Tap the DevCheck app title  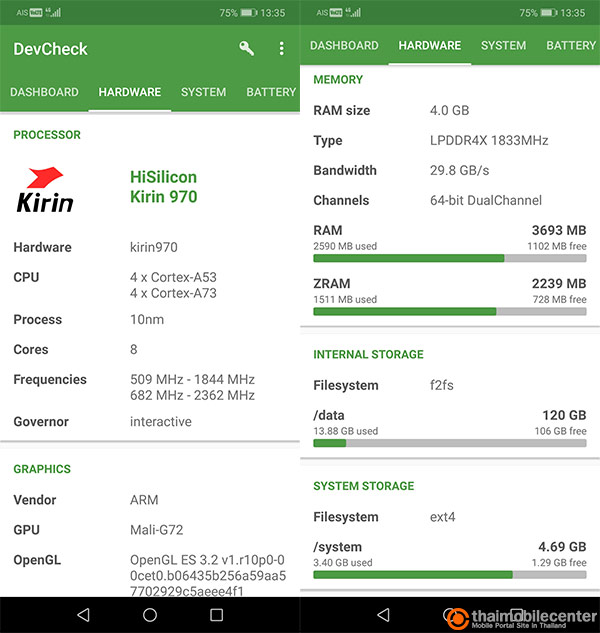pyautogui.click(x=50, y=49)
